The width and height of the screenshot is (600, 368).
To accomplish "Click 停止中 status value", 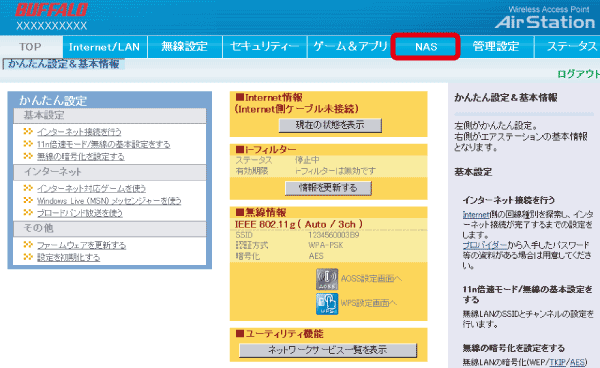I will coord(307,160).
